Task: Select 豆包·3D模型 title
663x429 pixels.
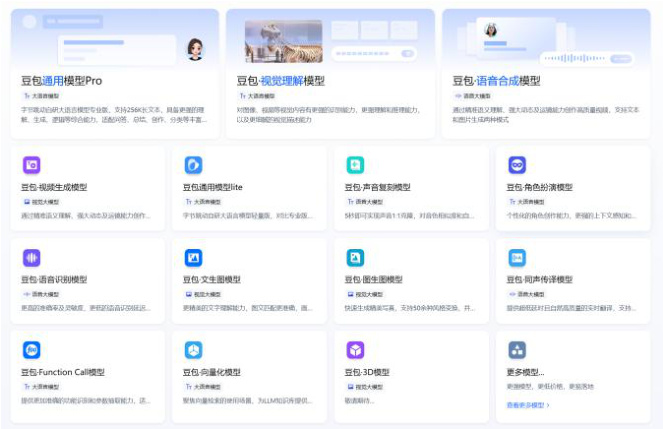Action: click(x=367, y=372)
